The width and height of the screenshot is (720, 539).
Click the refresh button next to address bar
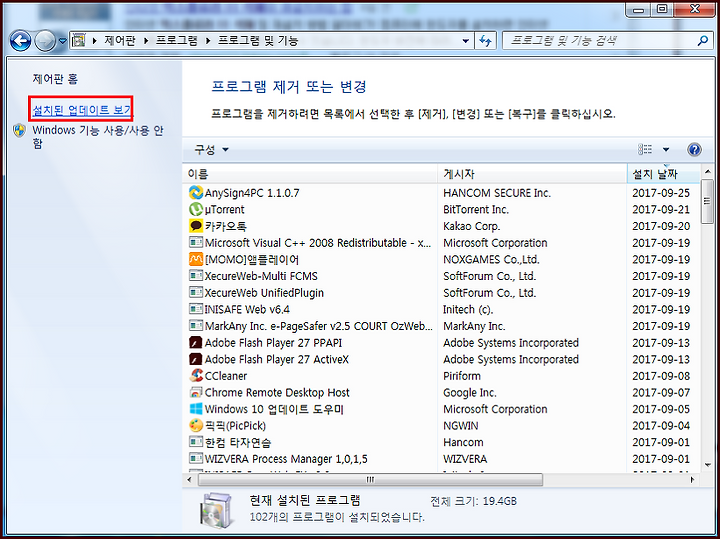tap(485, 41)
